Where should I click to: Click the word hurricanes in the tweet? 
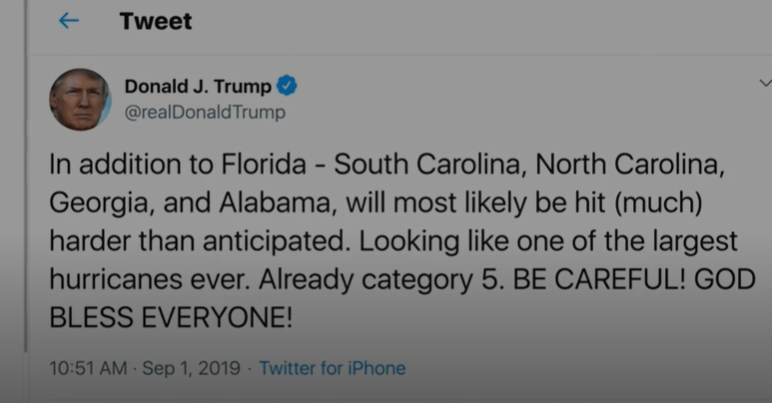pos(109,279)
